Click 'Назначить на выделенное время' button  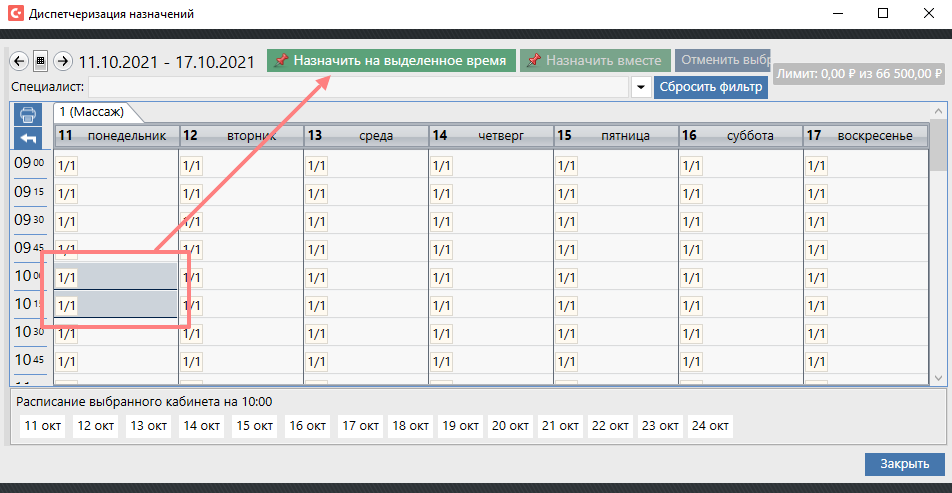[x=391, y=61]
